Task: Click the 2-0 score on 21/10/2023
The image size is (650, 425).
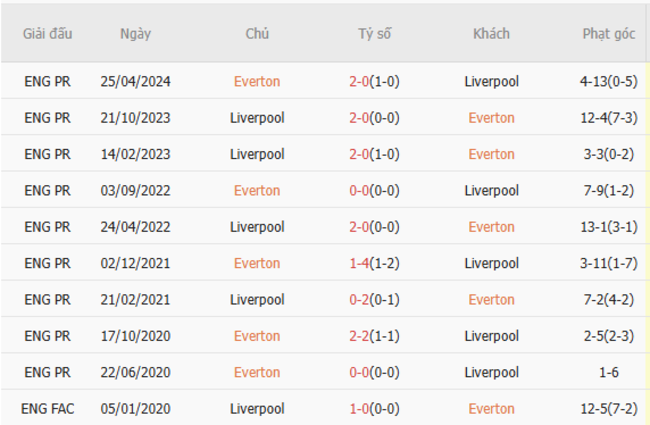Action: [x=359, y=118]
